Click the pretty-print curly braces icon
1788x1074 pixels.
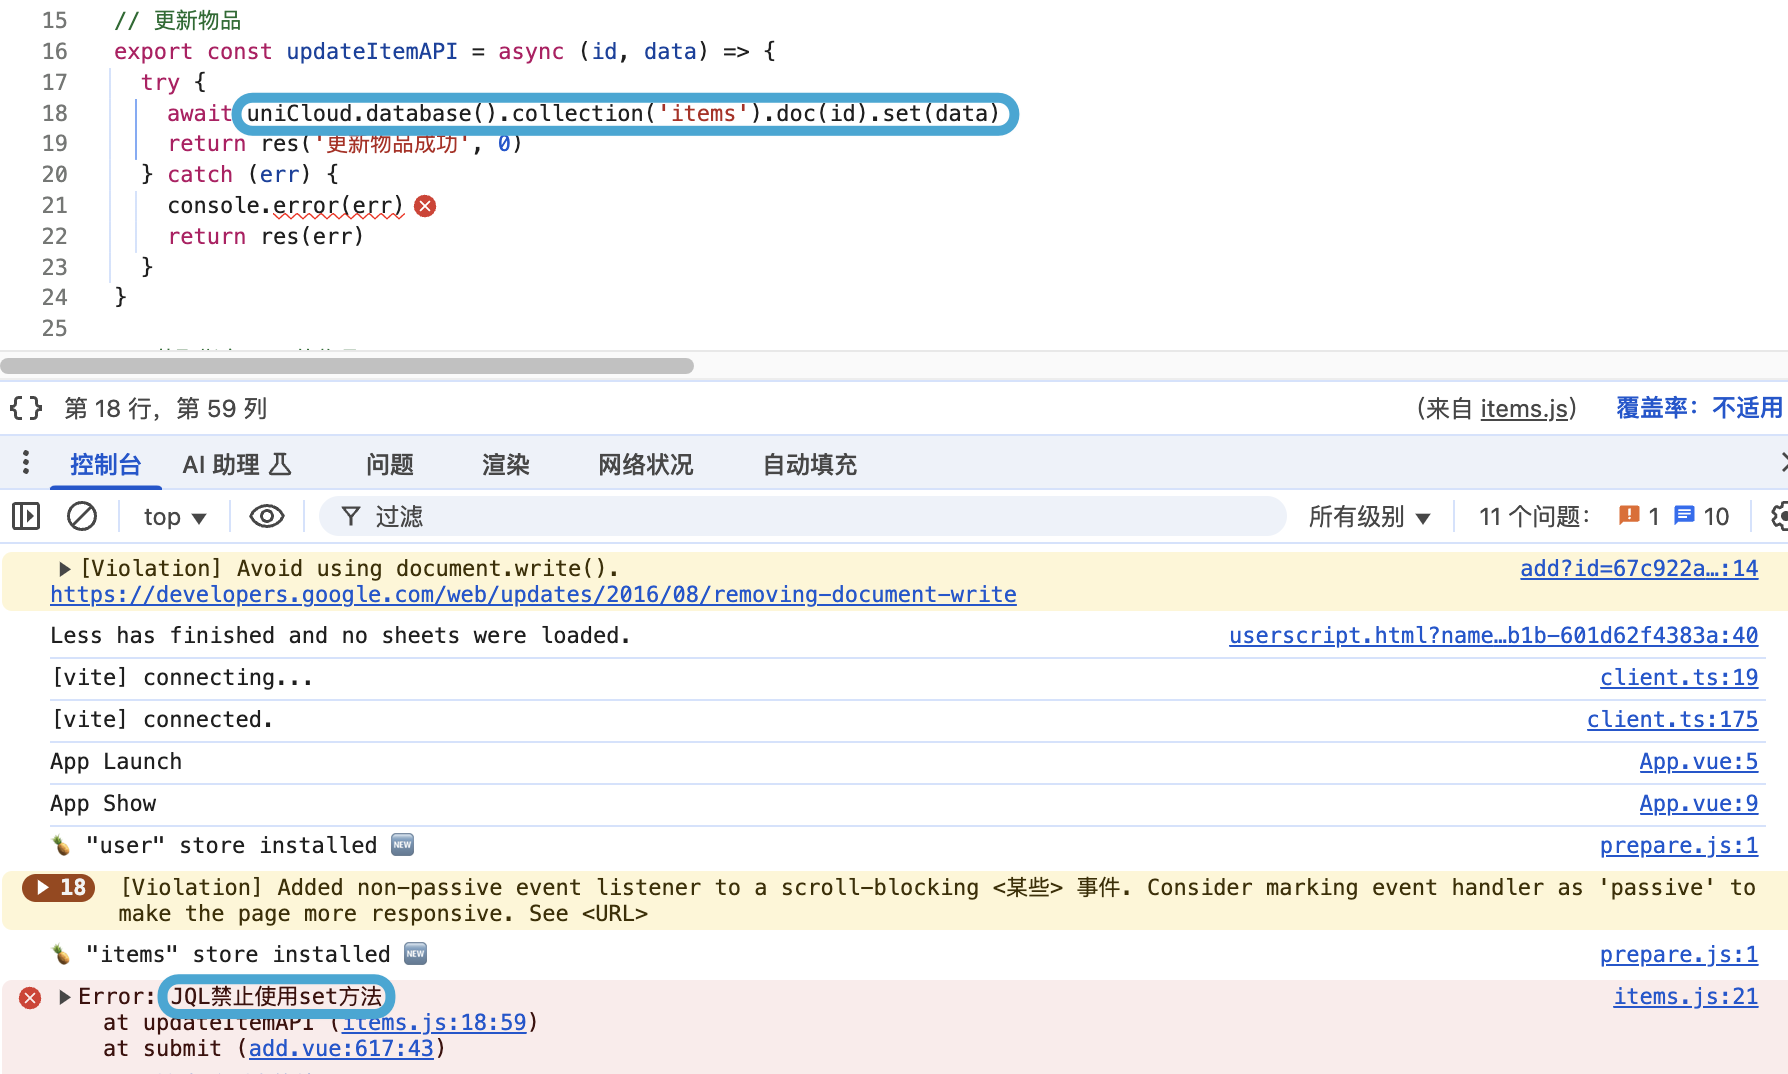26,408
